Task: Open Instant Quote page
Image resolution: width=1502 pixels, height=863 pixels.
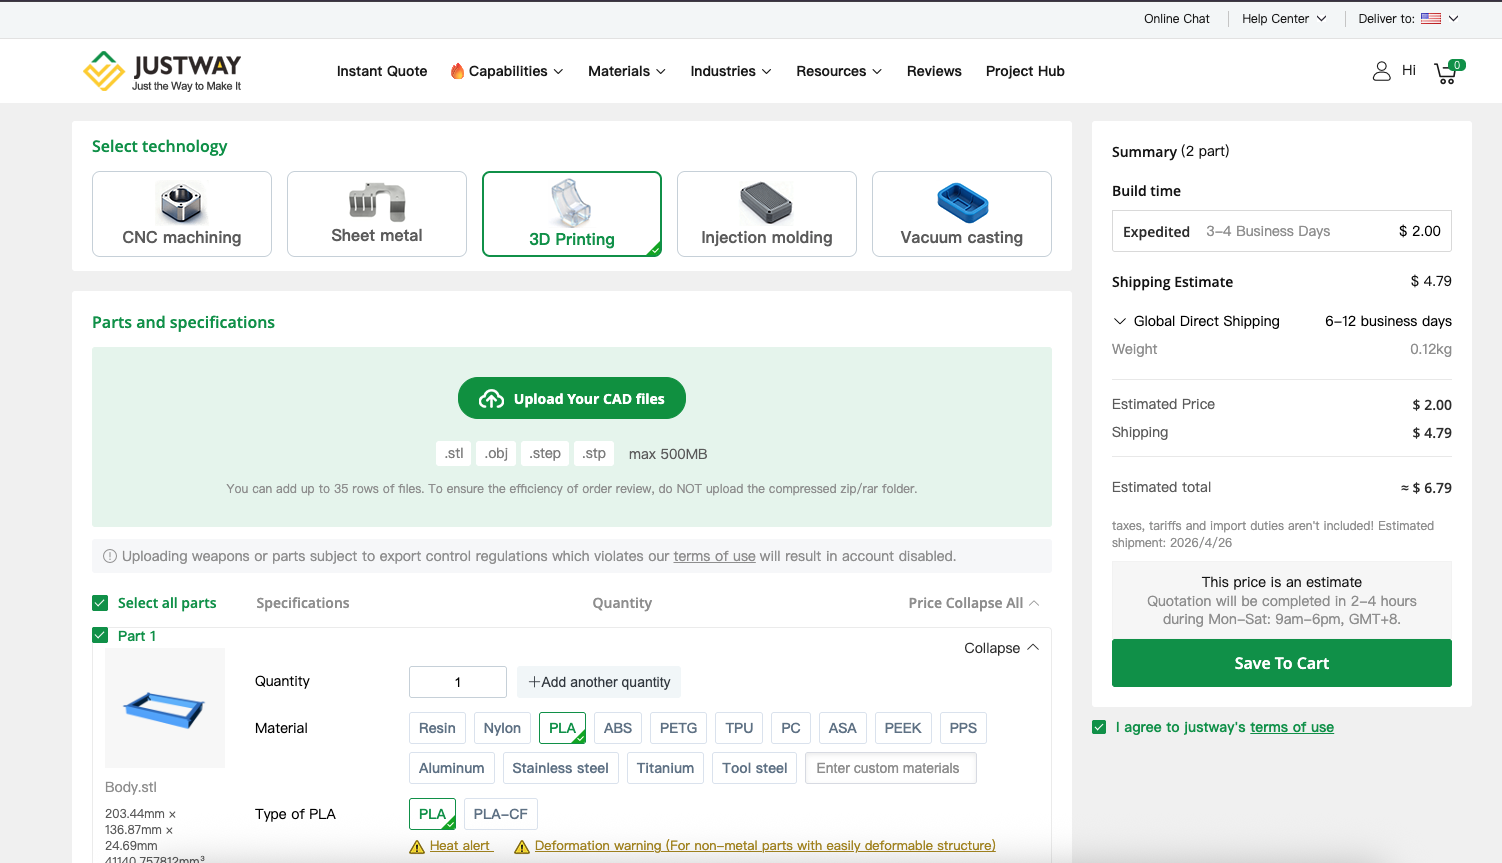Action: point(382,71)
